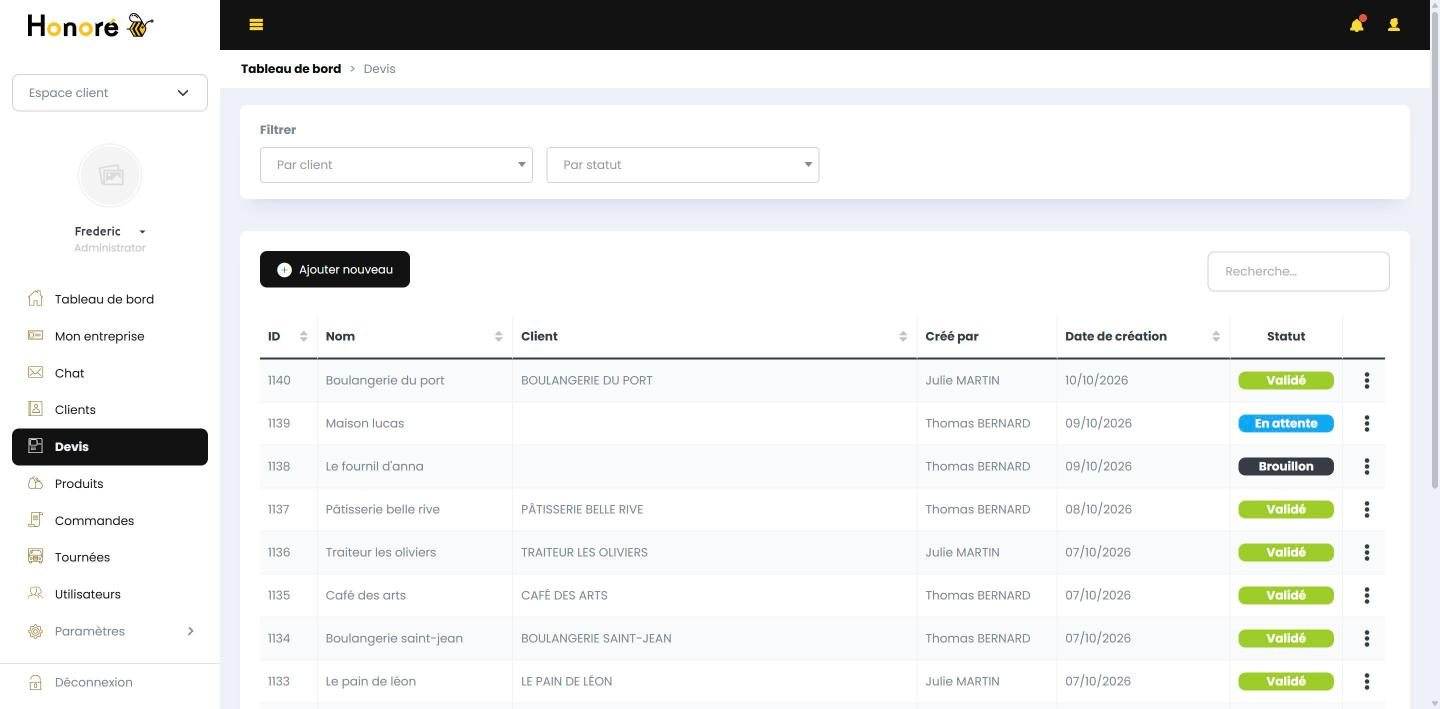The width and height of the screenshot is (1440, 709).
Task: Click the Tournées truck icon
Action: 36,557
